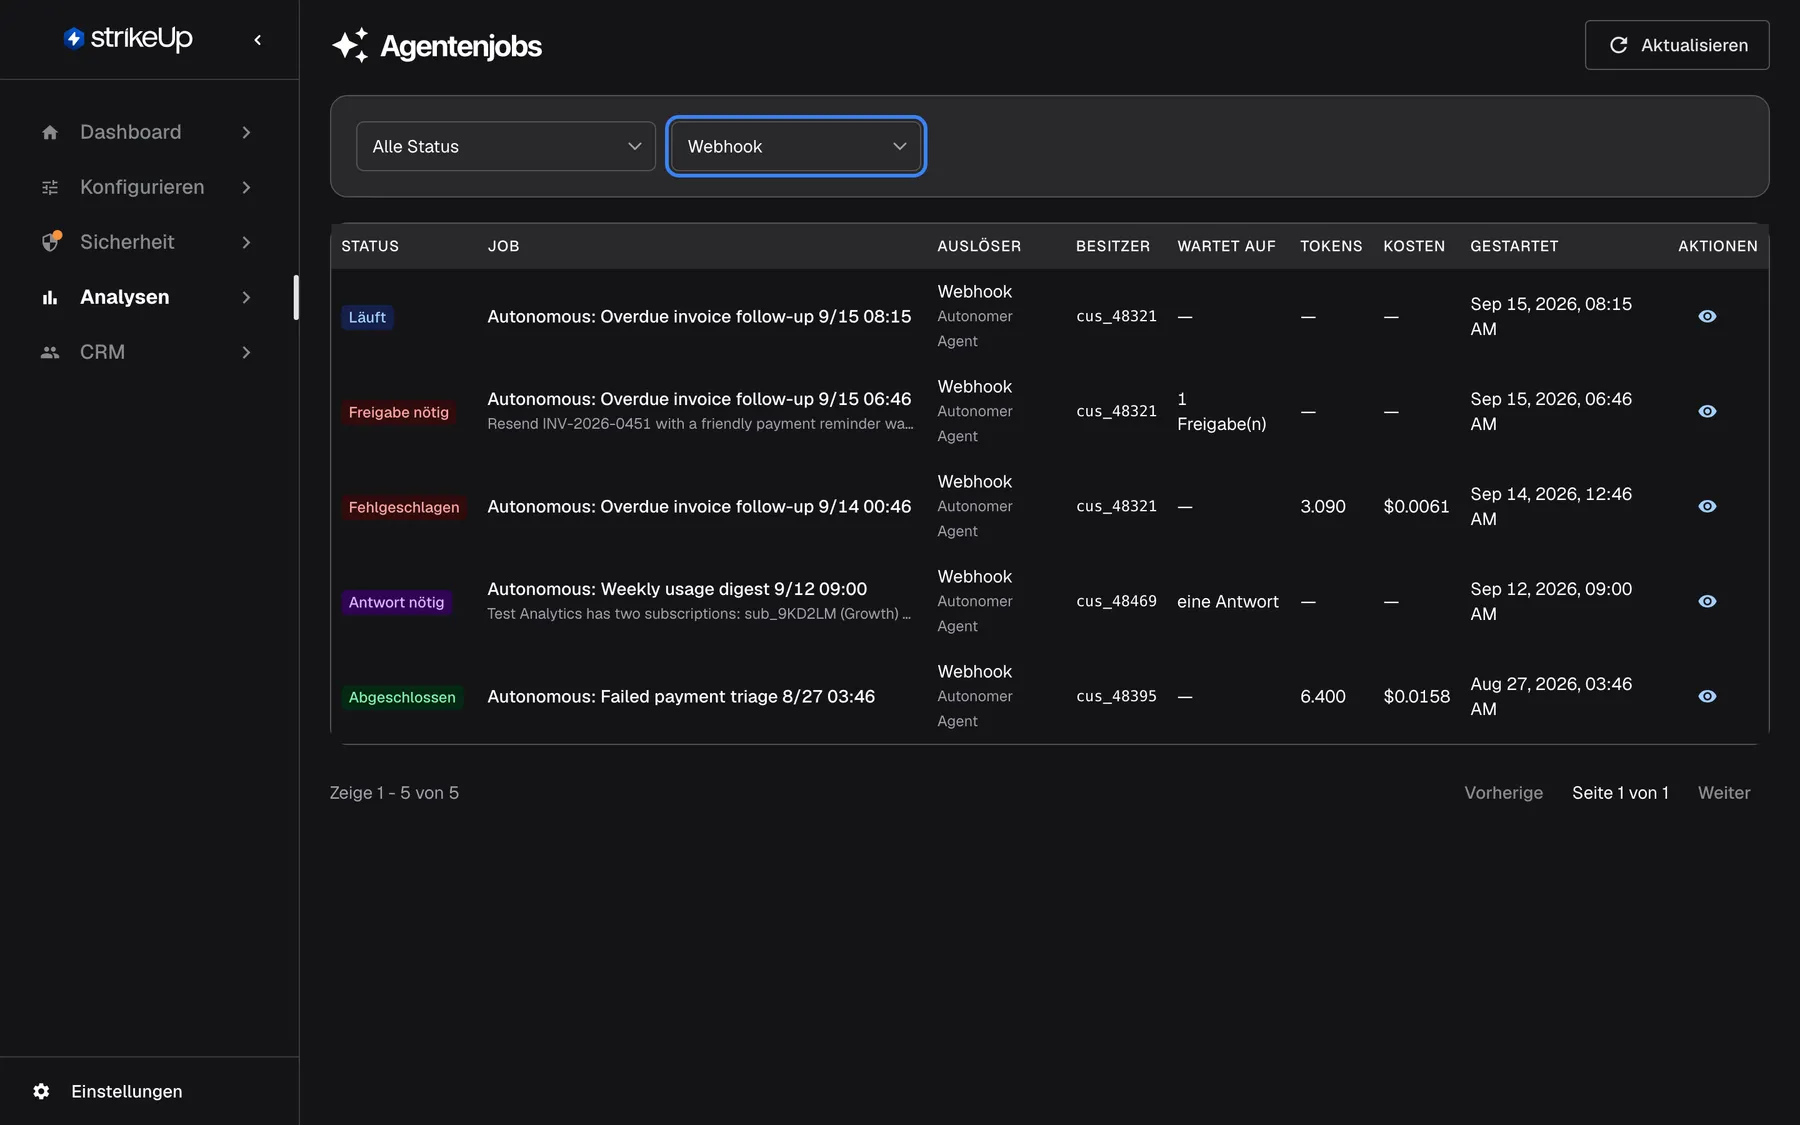Viewport: 1800px width, 1125px height.
Task: Click the Läuft status badge
Action: pos(367,317)
